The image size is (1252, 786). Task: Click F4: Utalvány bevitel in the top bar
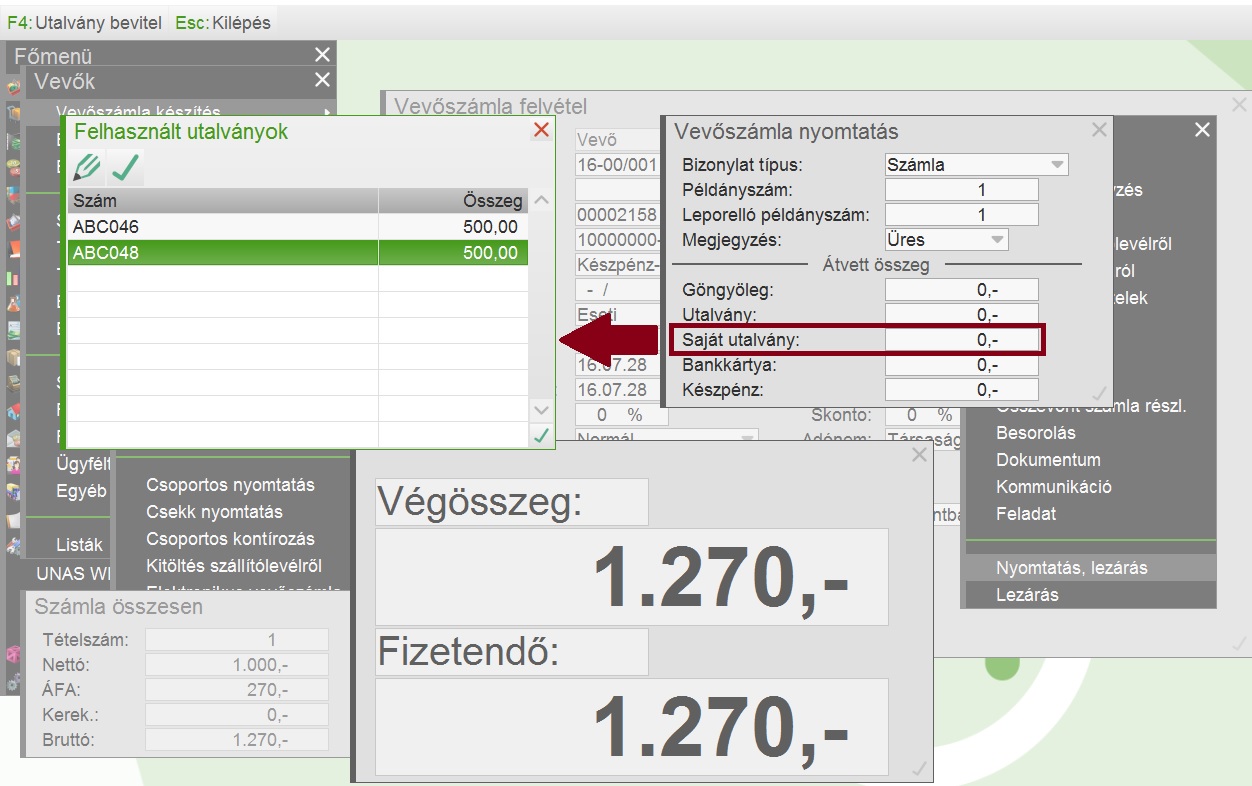click(x=84, y=22)
